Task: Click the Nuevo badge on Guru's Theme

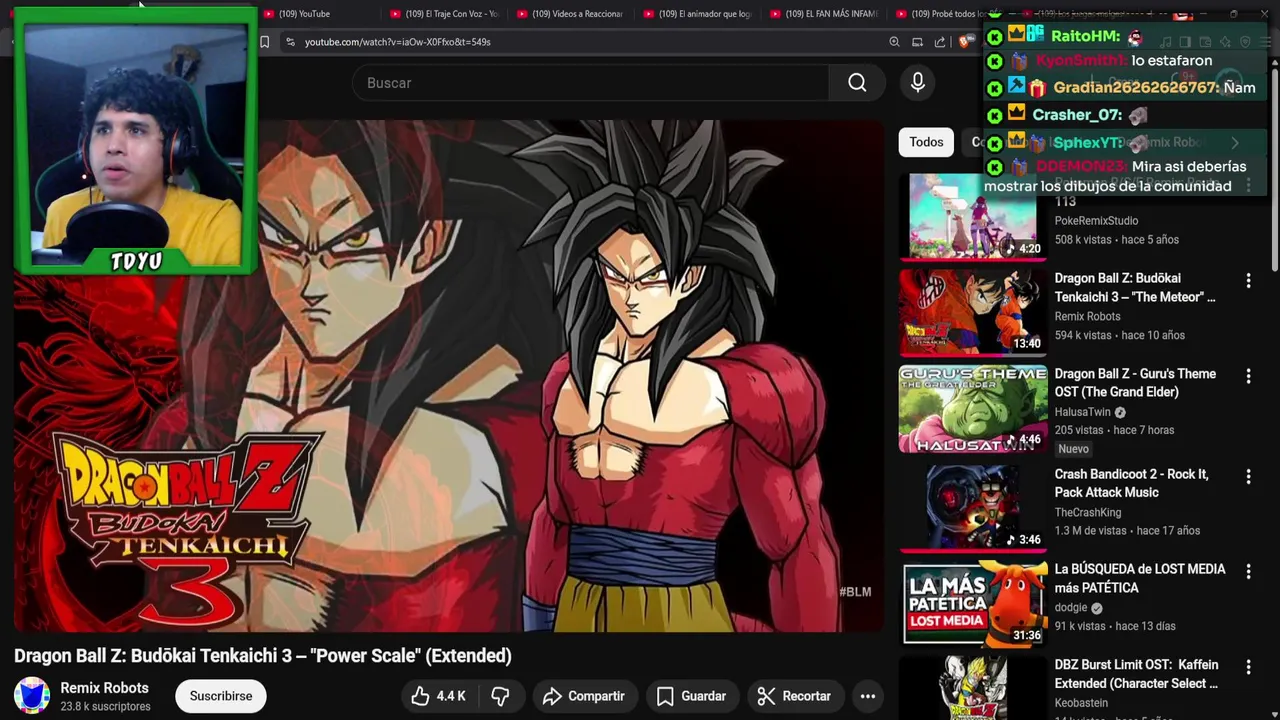Action: tap(1074, 449)
